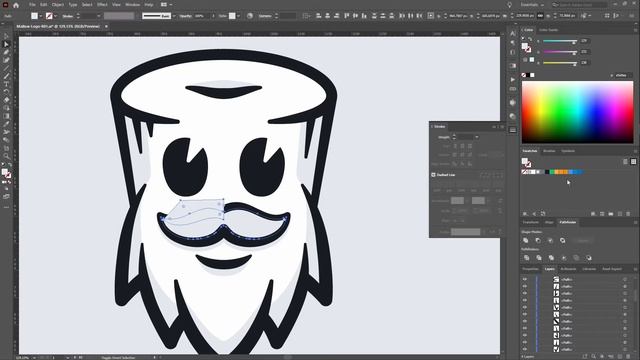Hide the bottommost visible <Path> row in Layers
640x360 pixels.
coord(525,349)
